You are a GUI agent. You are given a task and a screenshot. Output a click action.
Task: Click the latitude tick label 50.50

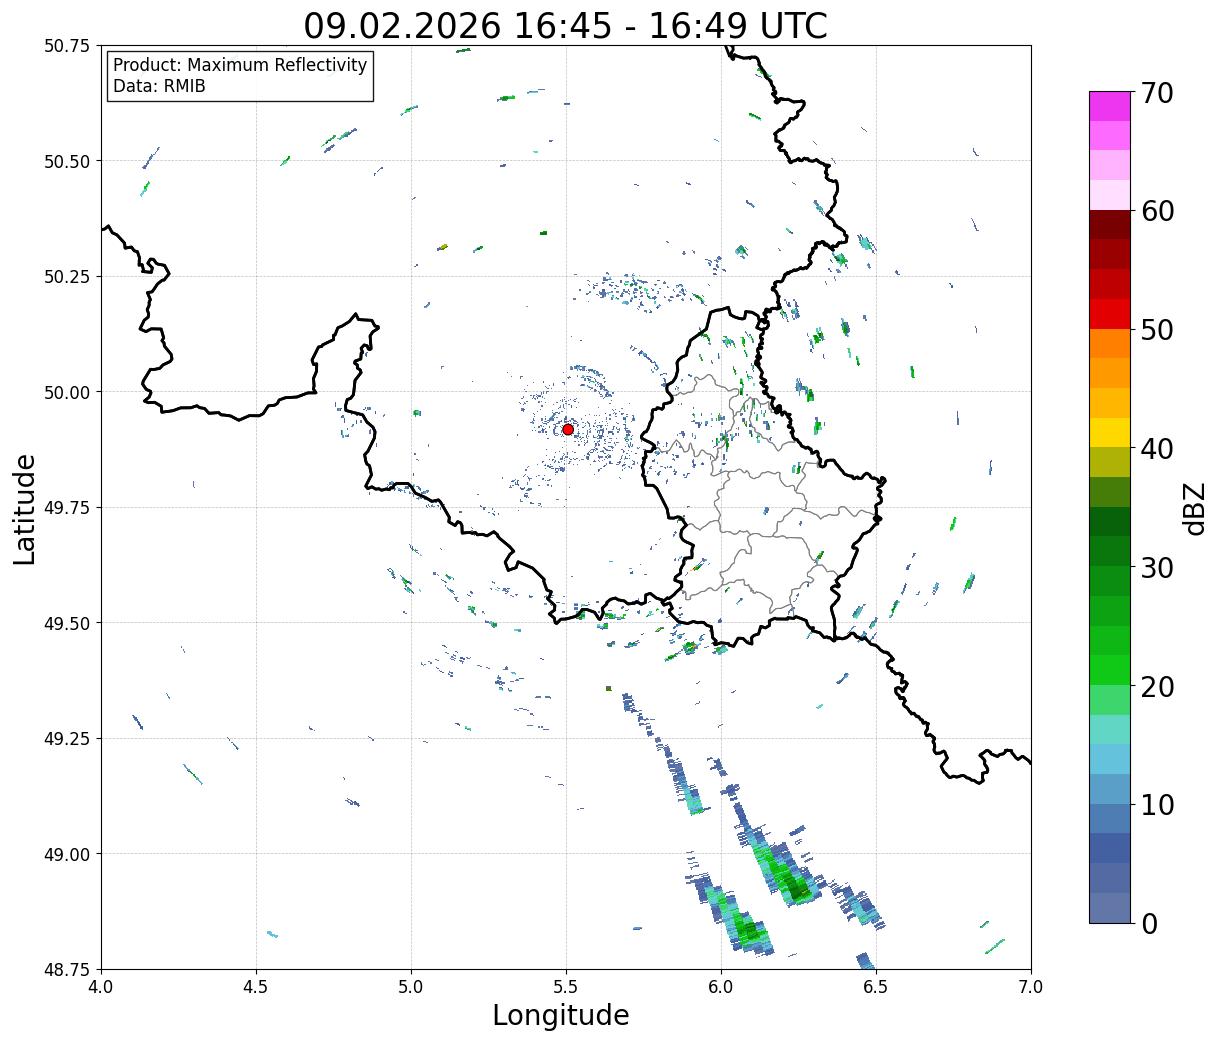click(67, 161)
